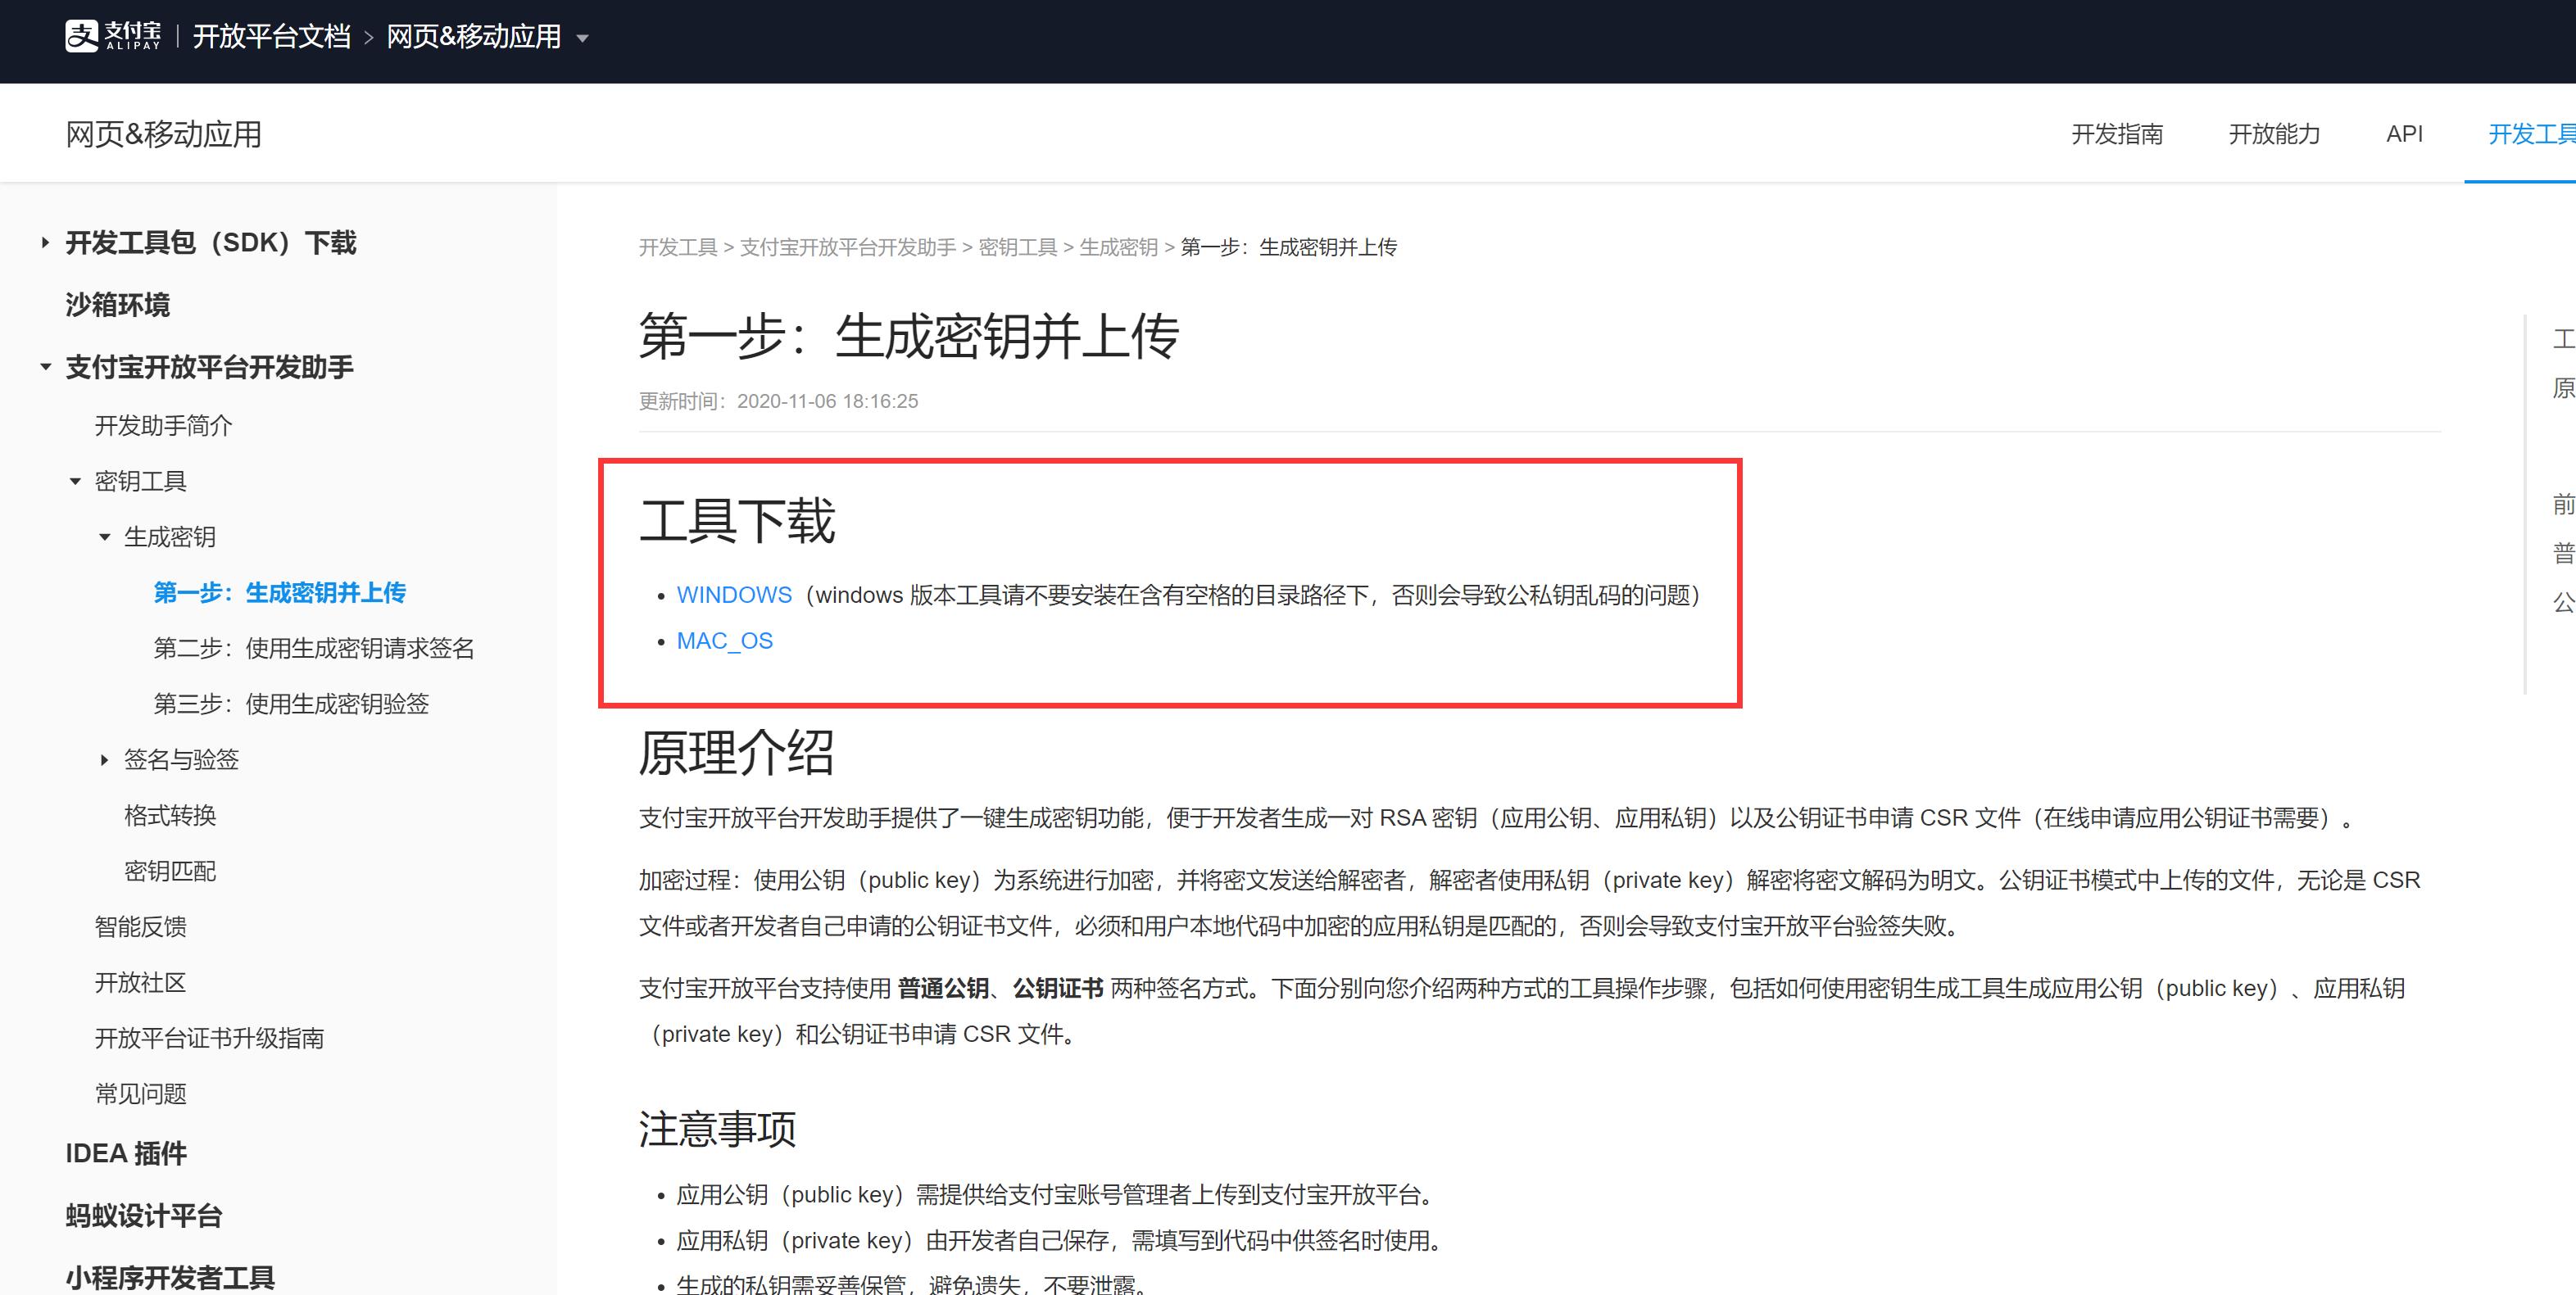2576x1295 pixels.
Task: Click 网页&移动应用 section title below header
Action: [163, 134]
